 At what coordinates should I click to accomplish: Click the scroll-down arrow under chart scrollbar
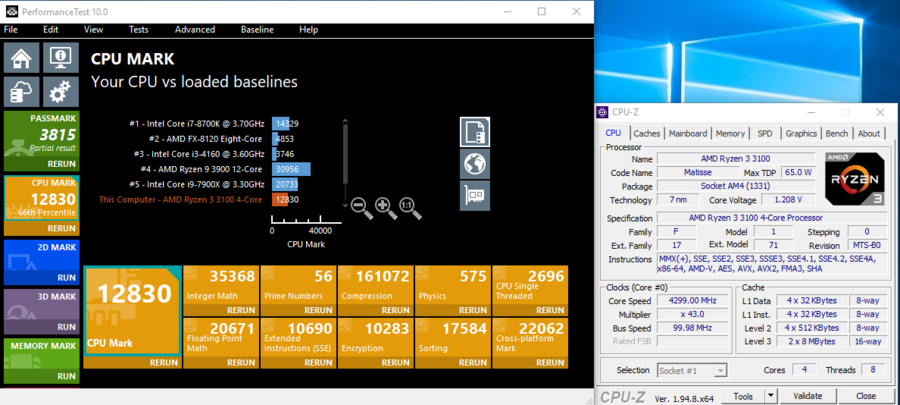click(x=345, y=205)
